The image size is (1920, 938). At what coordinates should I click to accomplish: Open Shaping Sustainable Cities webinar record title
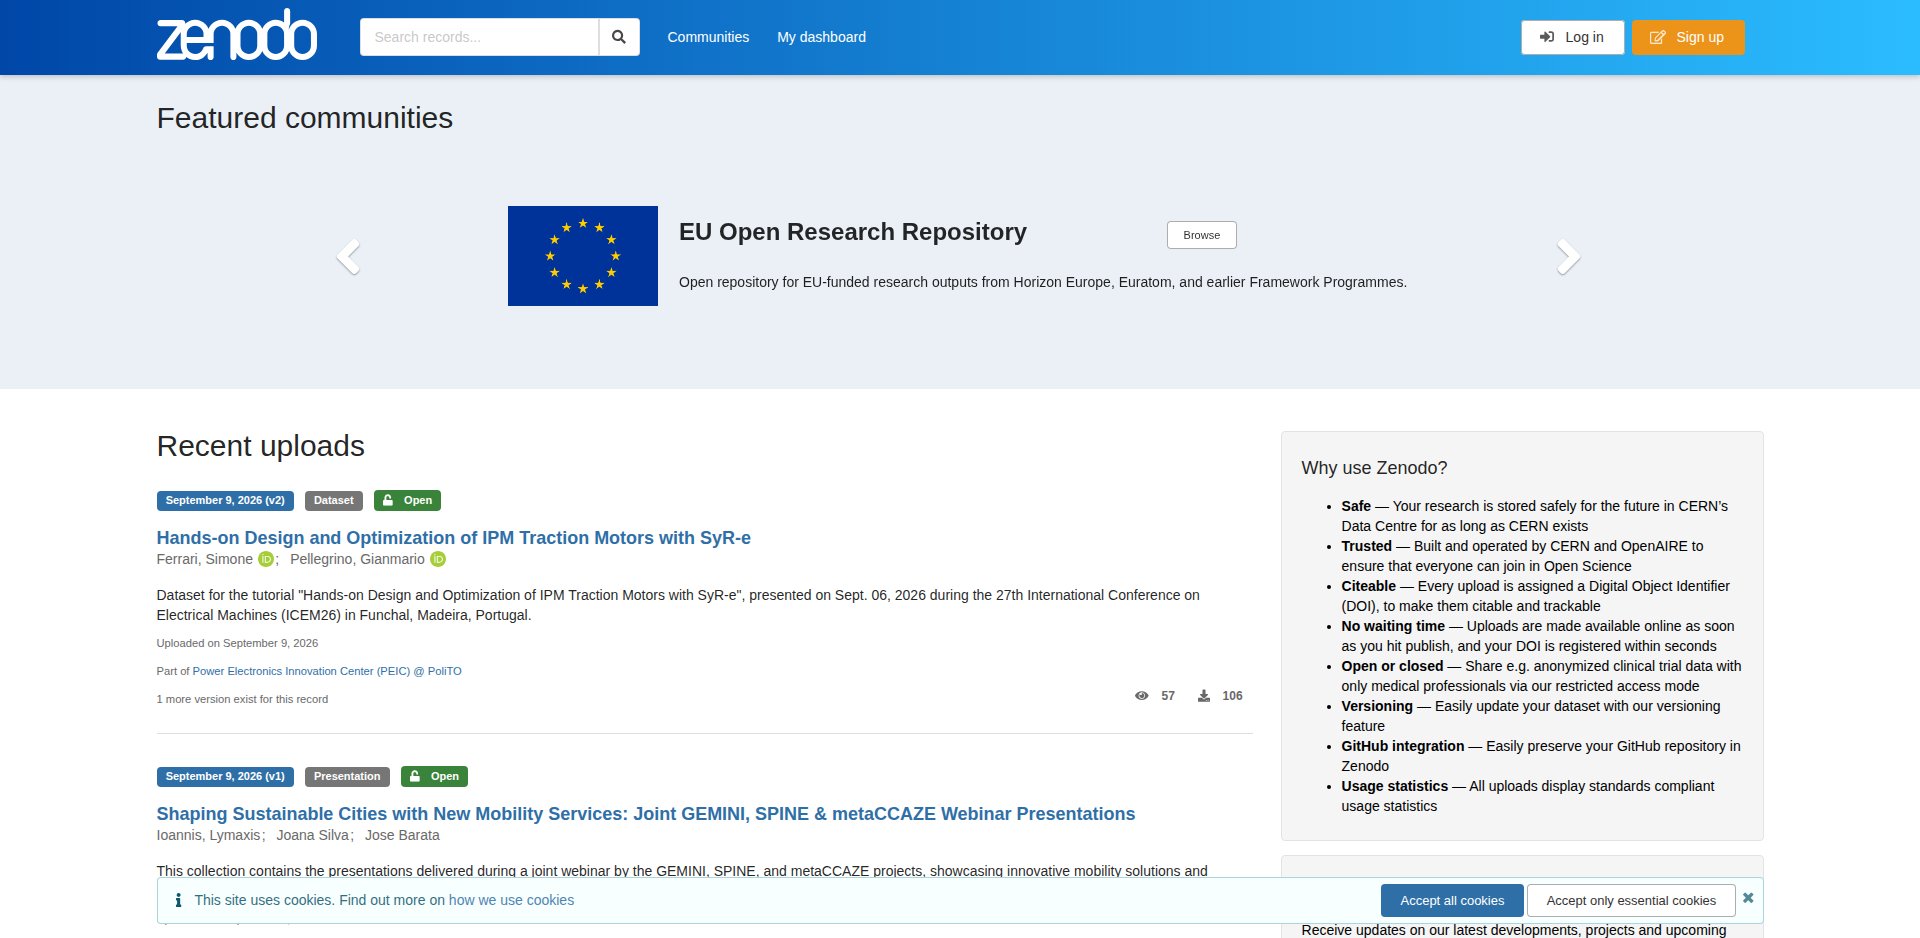(646, 814)
